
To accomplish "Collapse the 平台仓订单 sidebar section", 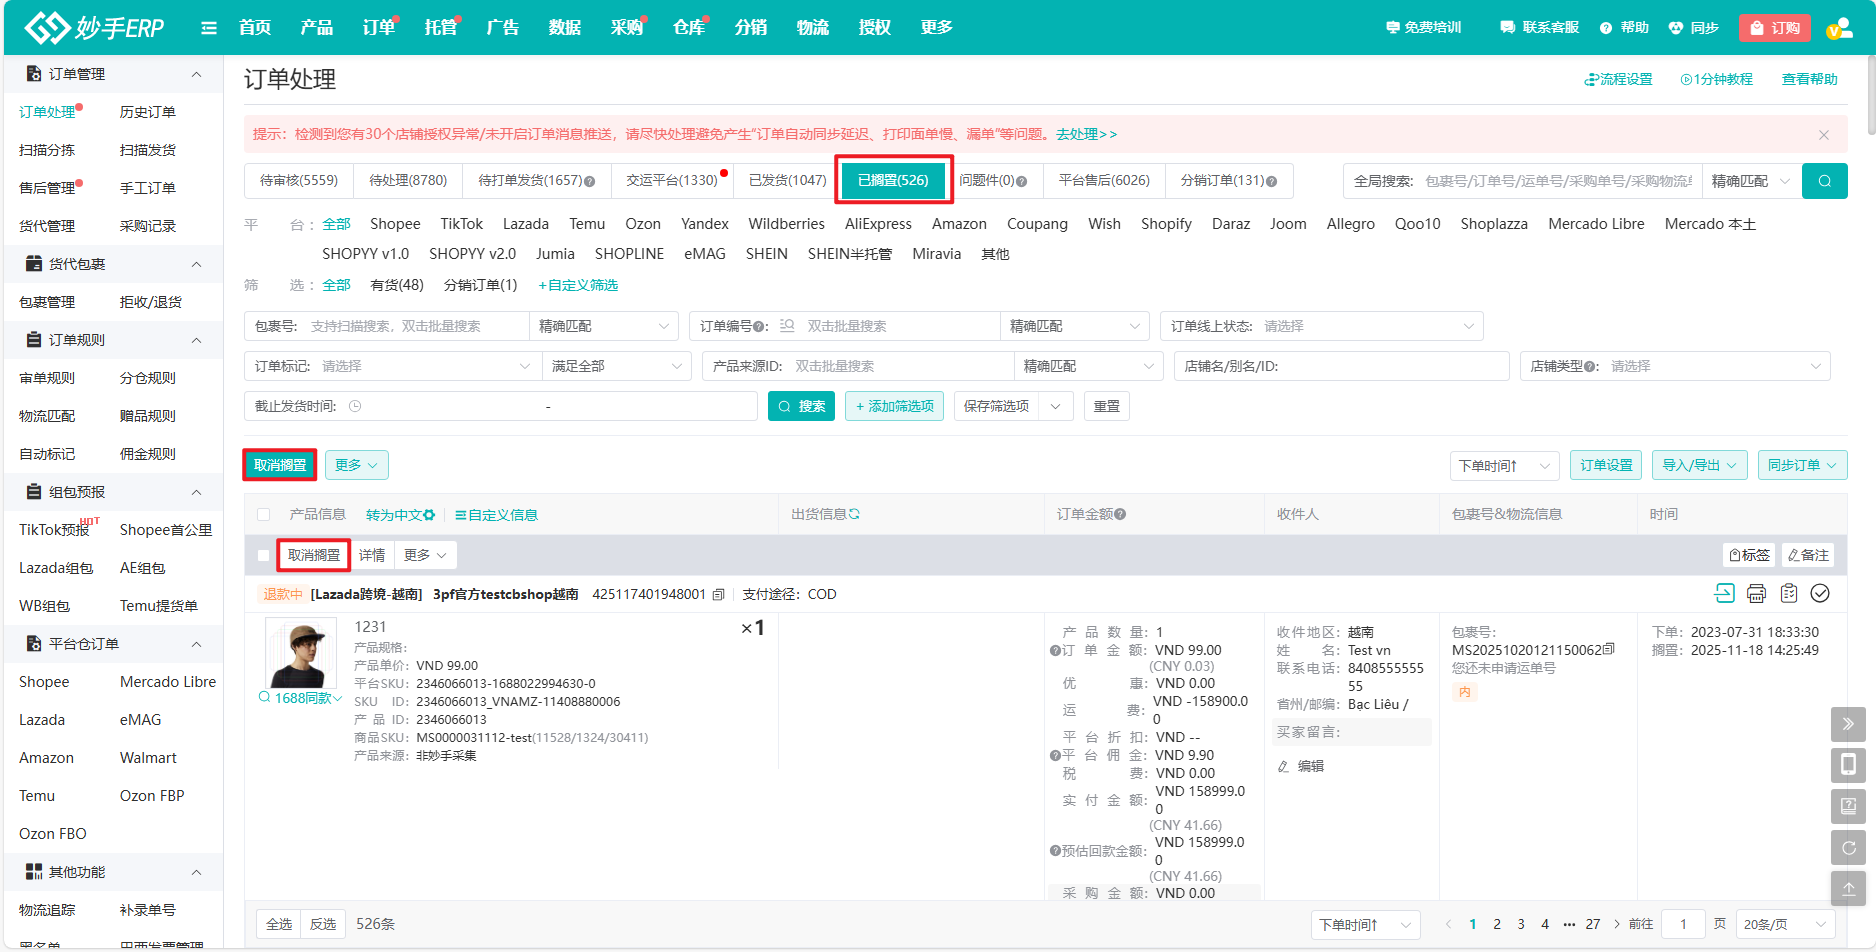I will (196, 644).
